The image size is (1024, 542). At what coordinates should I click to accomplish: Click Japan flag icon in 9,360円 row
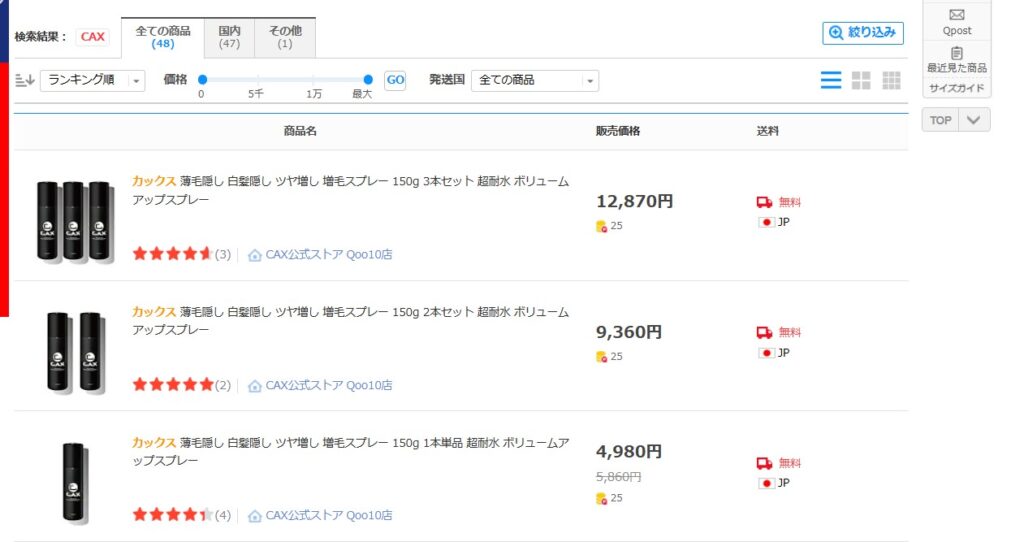point(766,353)
